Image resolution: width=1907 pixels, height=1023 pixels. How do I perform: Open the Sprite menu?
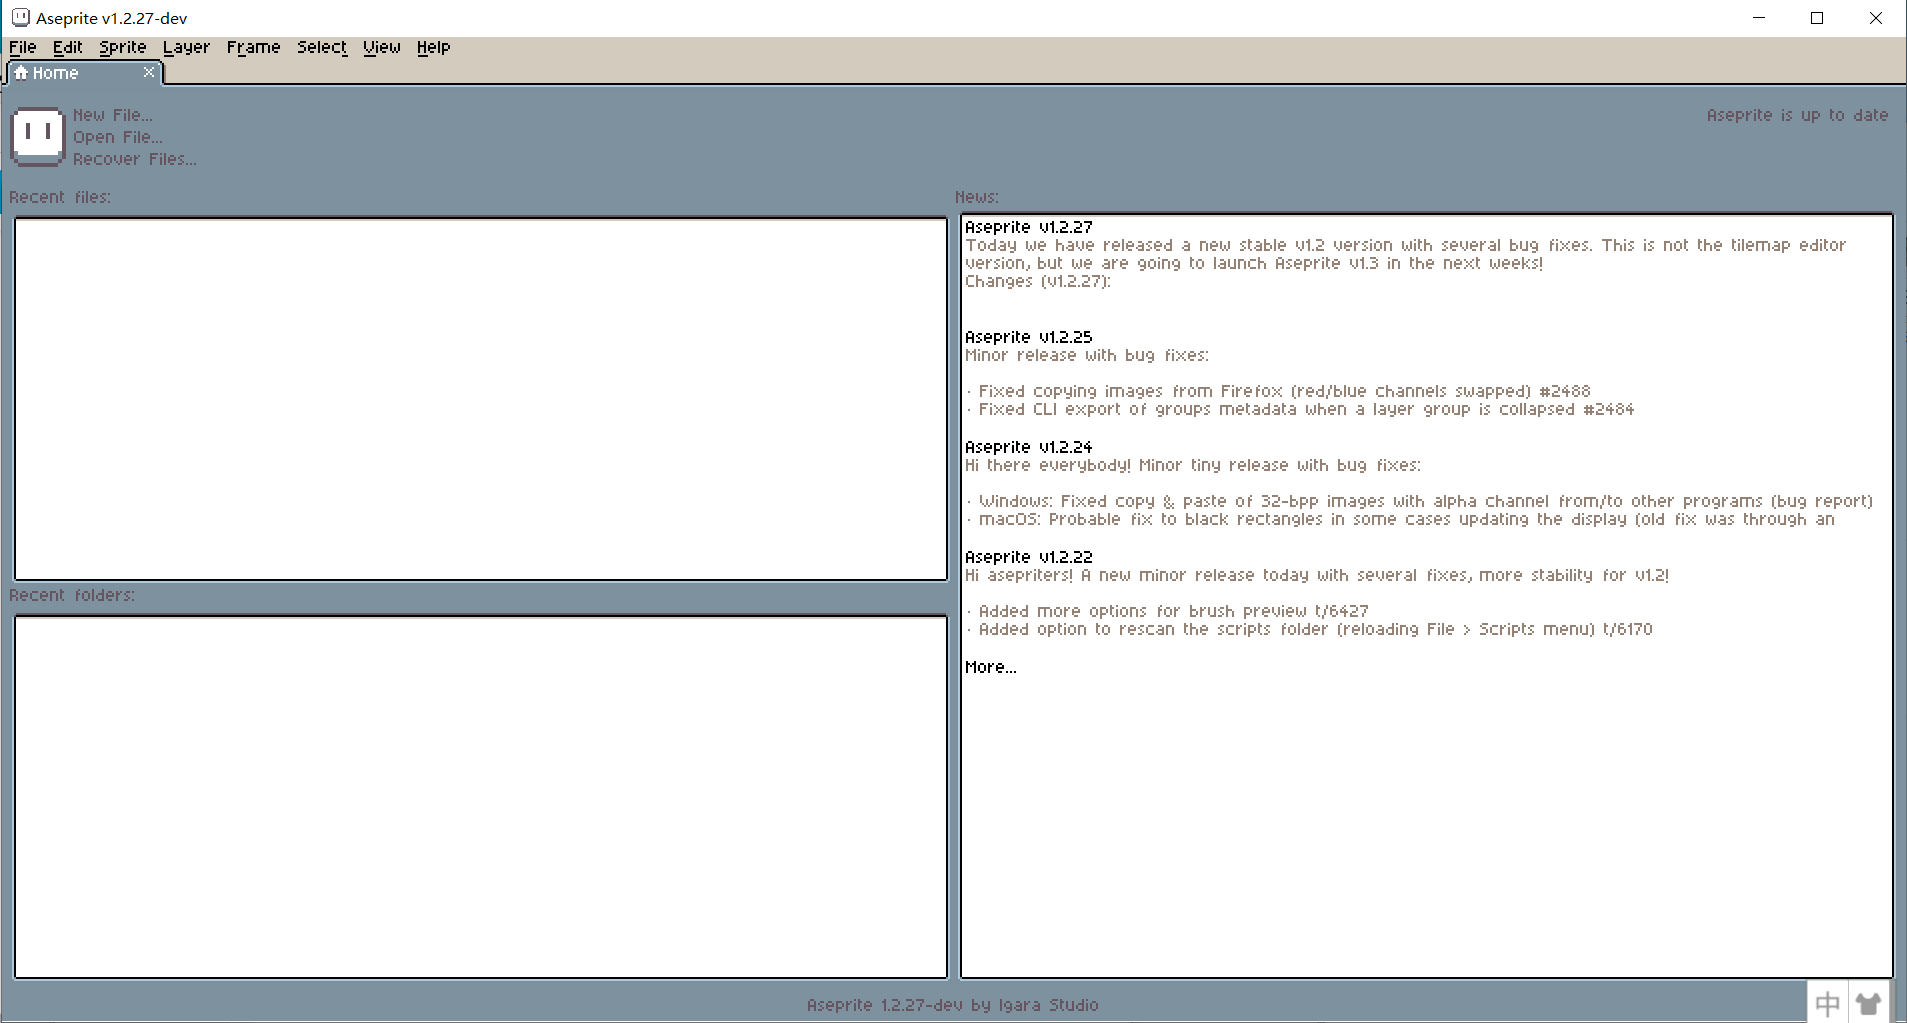tap(122, 47)
